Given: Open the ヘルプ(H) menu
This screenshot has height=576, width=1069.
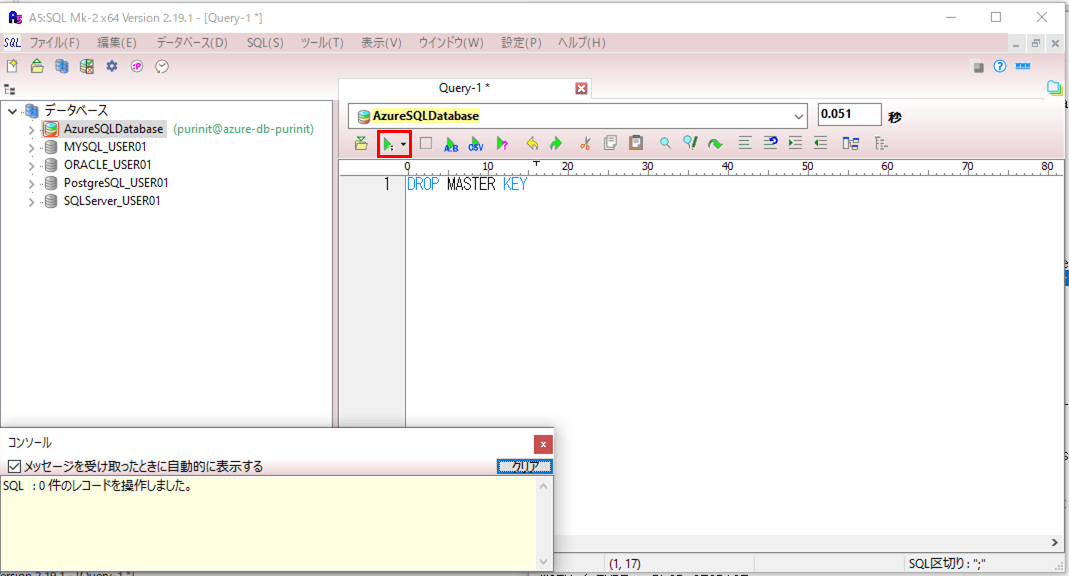Looking at the screenshot, I should click(x=582, y=42).
